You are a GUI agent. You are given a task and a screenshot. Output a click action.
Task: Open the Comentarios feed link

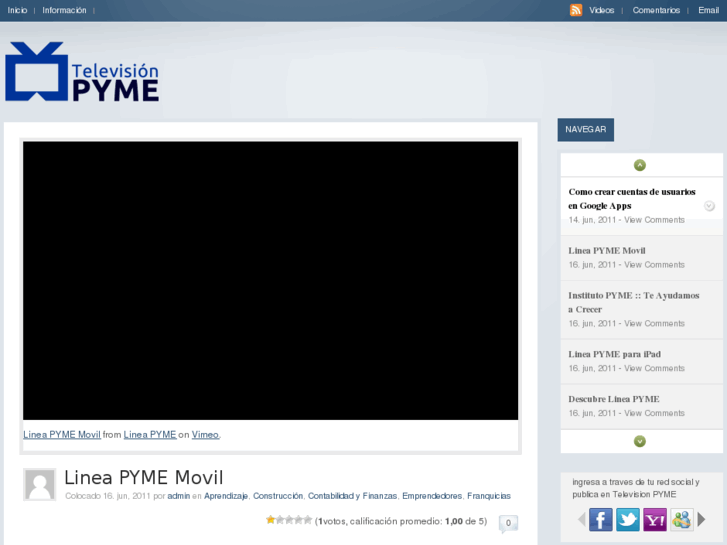click(656, 10)
